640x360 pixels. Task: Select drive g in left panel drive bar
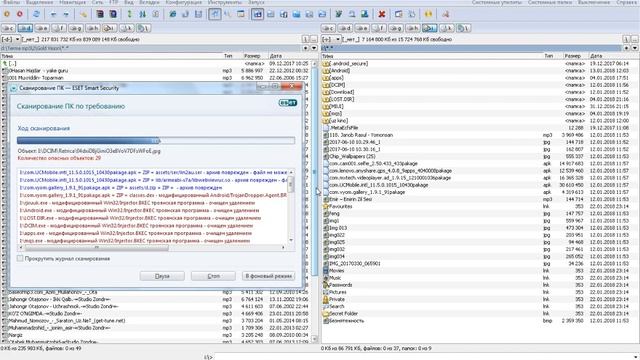tap(76, 28)
